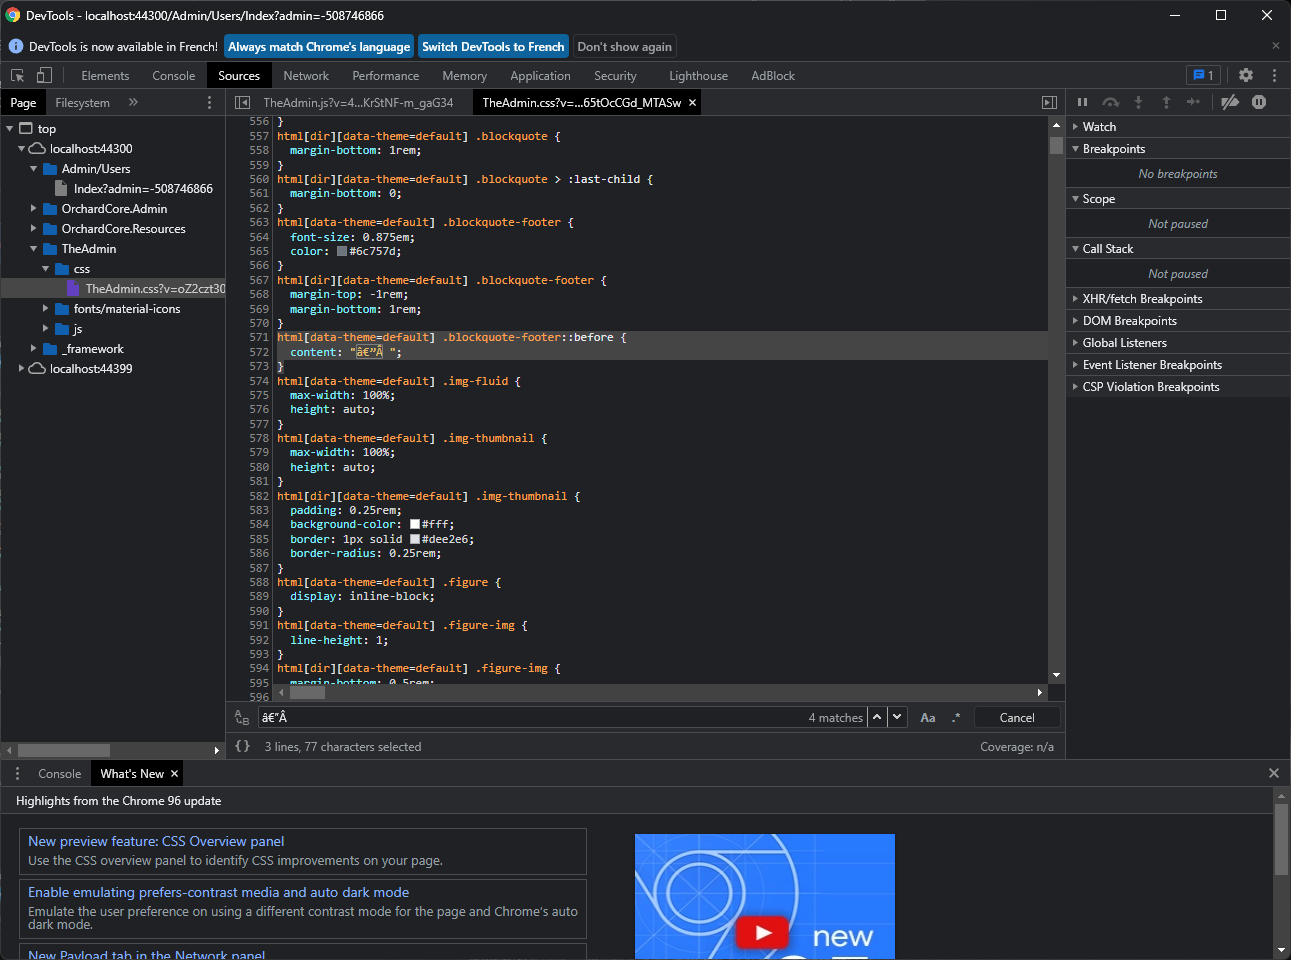Enable Pause on exceptions icon

[1259, 101]
